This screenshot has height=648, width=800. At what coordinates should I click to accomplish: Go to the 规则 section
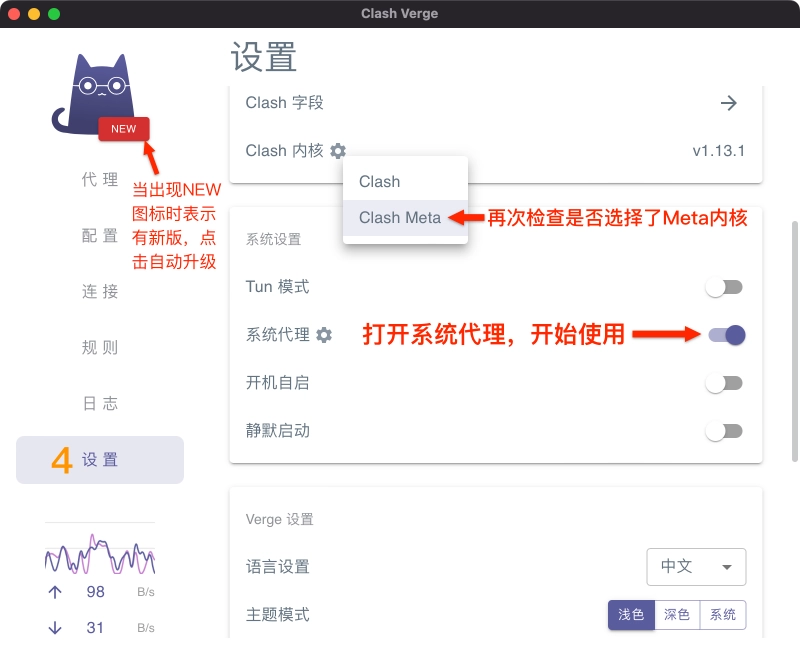pos(99,347)
